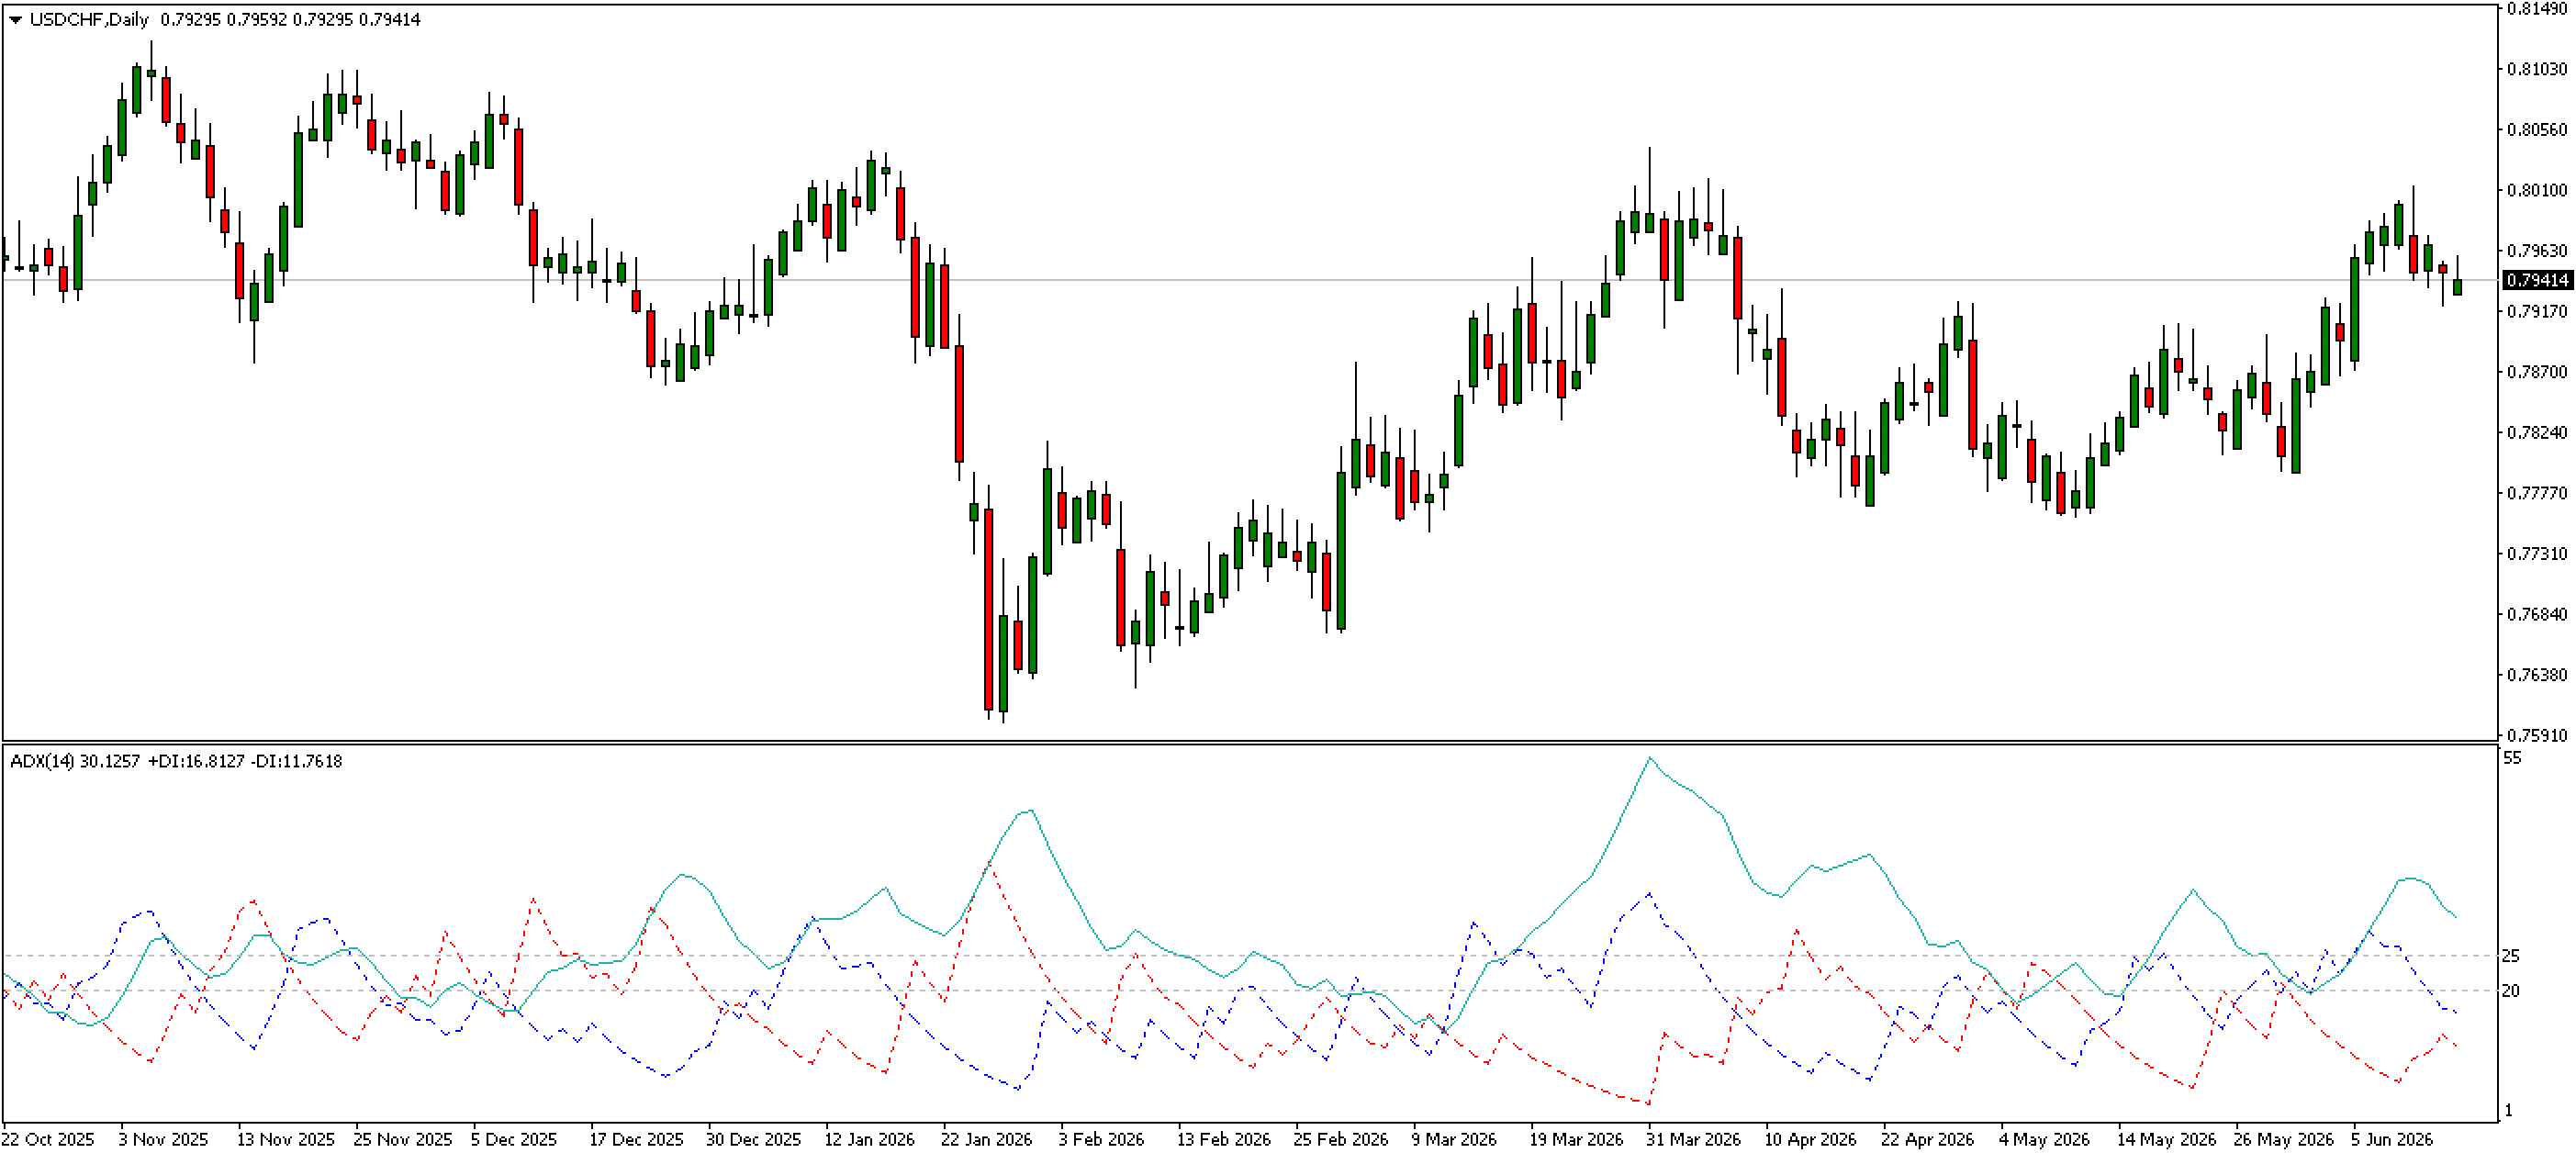The image size is (2576, 1153).
Task: Select the 31 Mar 2026 date label
Action: click(1694, 1140)
